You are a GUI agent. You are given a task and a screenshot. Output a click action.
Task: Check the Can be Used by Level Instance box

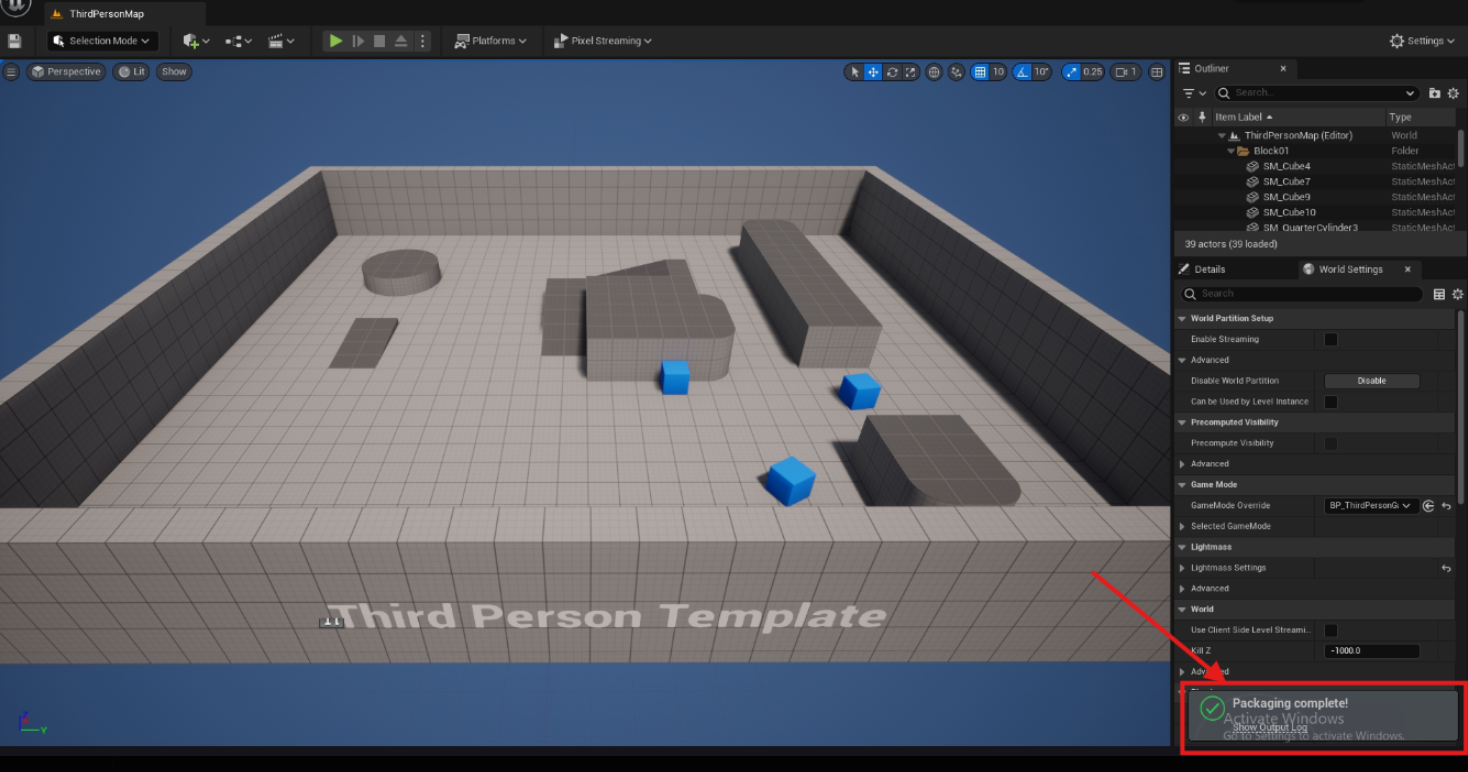tap(1331, 402)
